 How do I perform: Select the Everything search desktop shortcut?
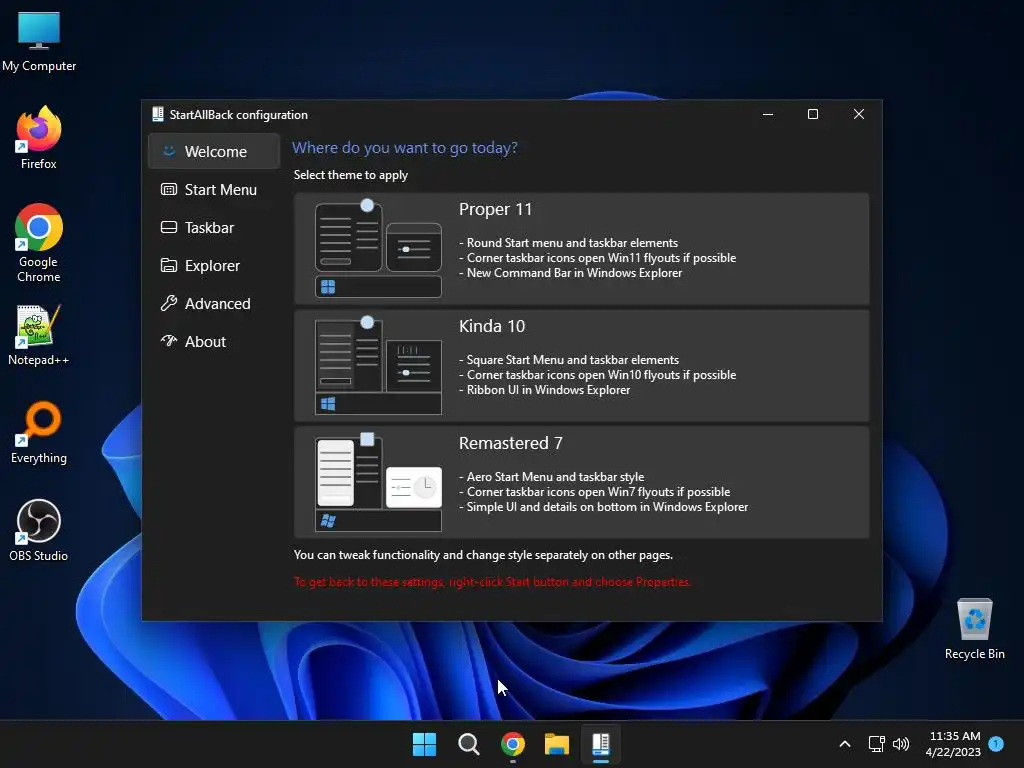click(x=39, y=433)
